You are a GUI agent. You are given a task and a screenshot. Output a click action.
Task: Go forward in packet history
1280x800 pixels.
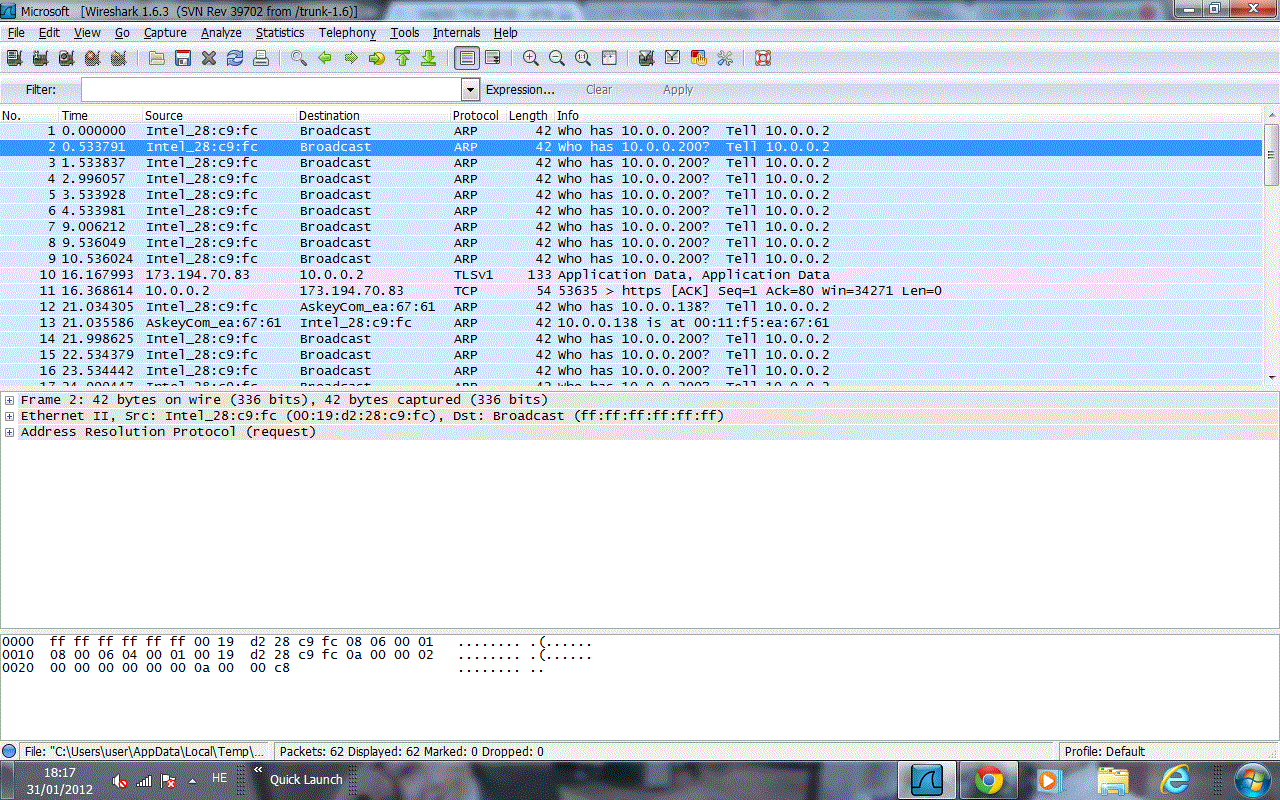point(351,58)
